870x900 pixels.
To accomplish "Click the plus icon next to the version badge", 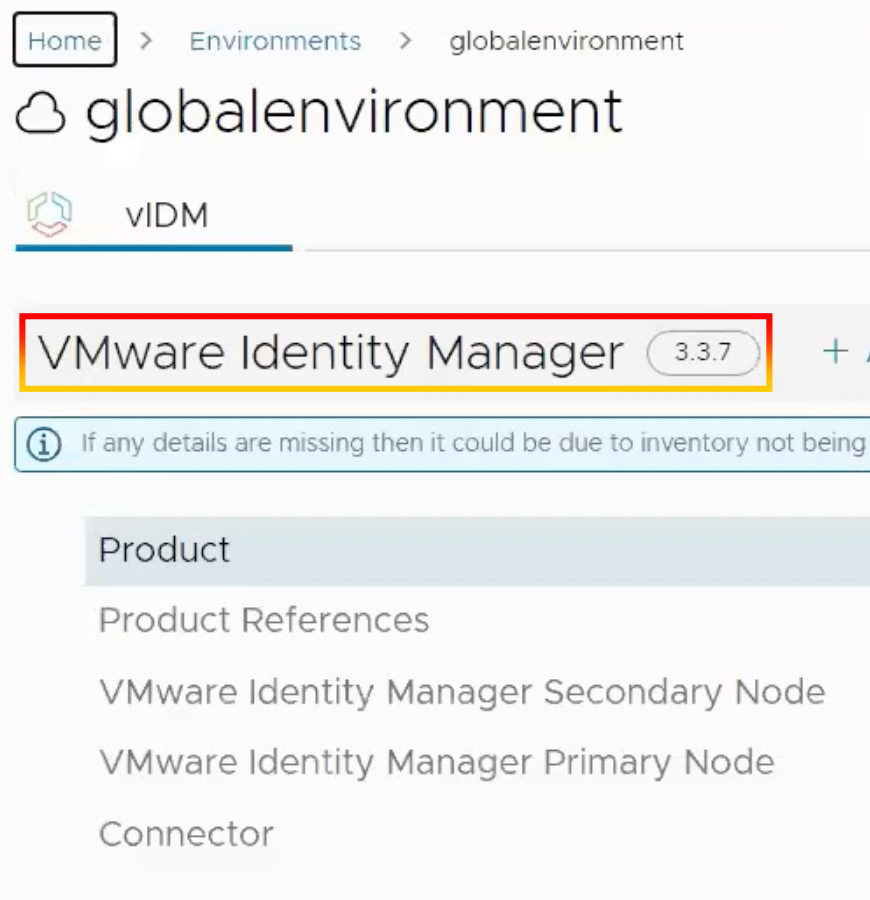I will (x=834, y=351).
